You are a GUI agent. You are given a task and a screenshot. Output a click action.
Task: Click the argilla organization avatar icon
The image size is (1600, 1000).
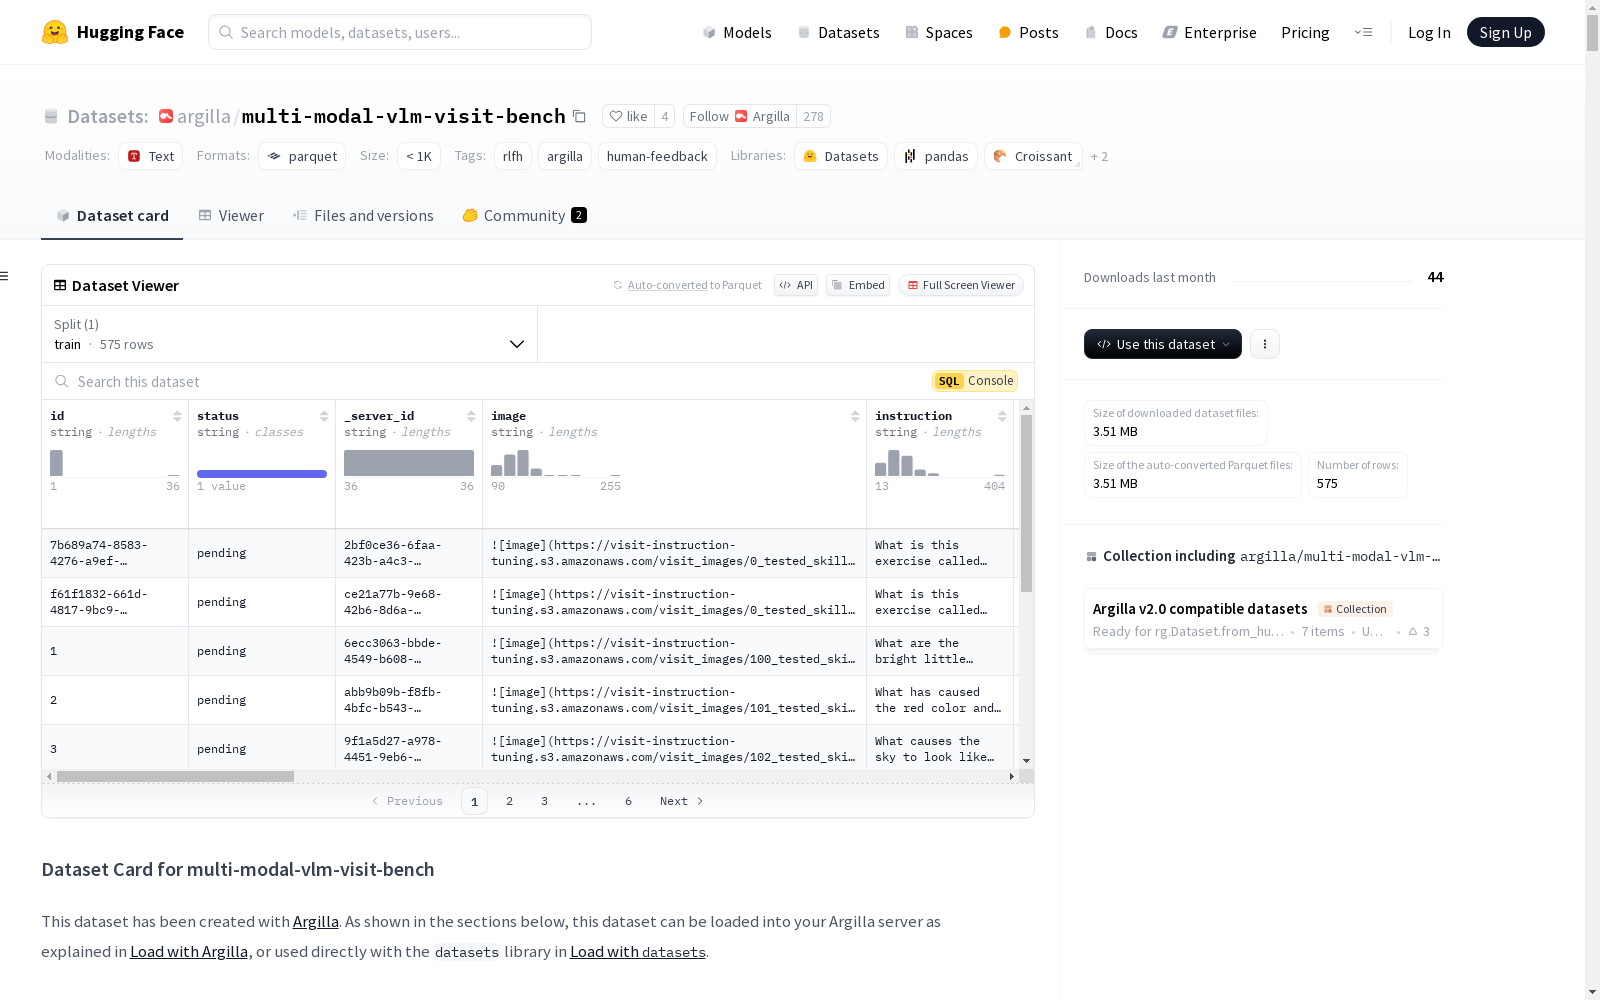coord(166,116)
